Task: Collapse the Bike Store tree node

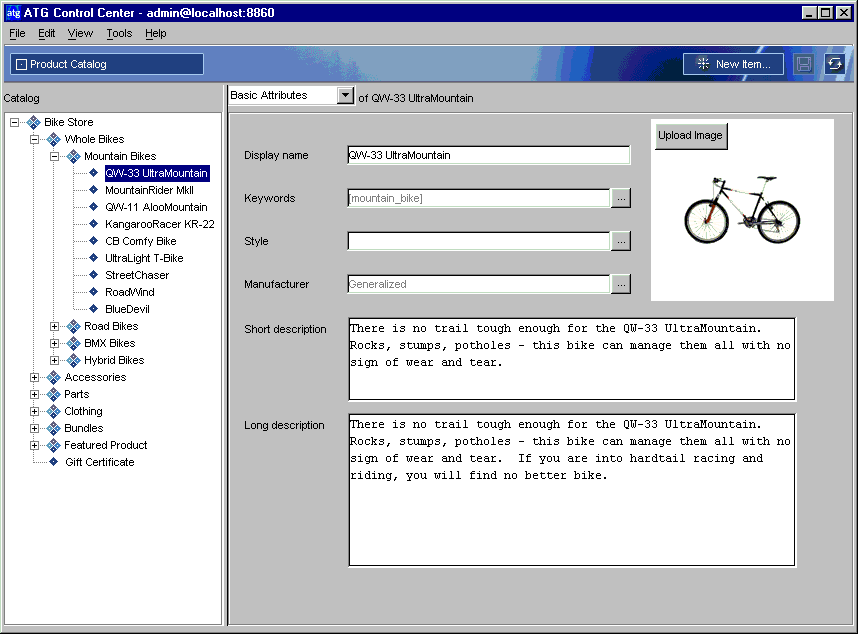Action: [15, 122]
